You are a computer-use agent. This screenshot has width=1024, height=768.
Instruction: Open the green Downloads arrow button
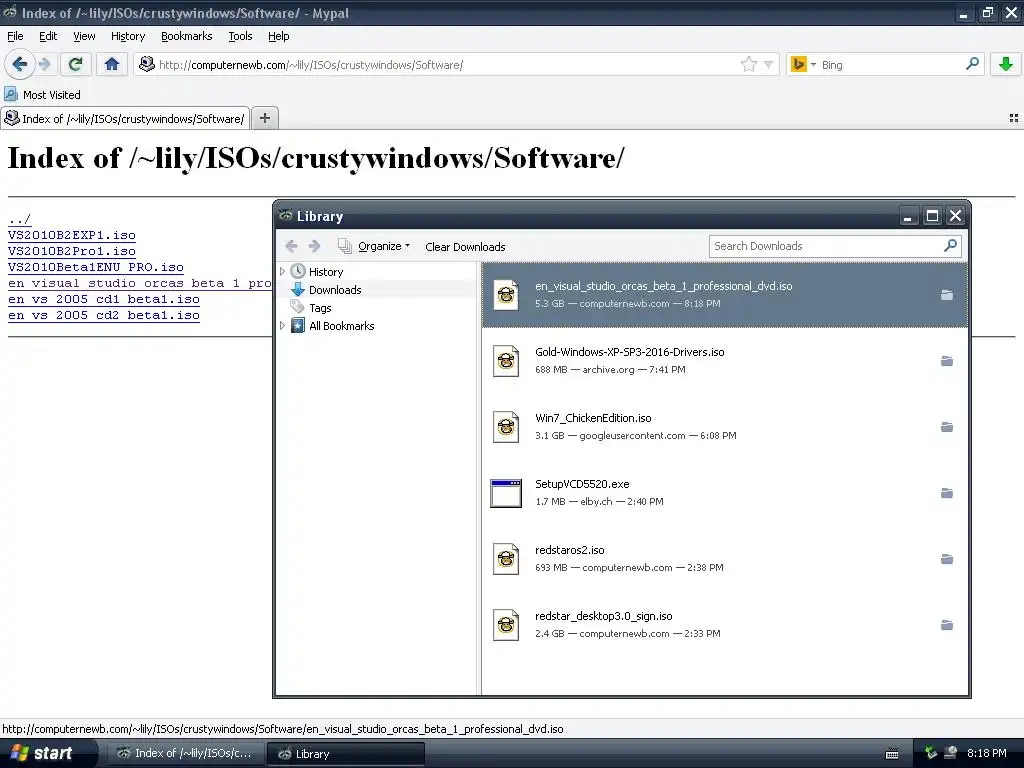click(x=1006, y=64)
